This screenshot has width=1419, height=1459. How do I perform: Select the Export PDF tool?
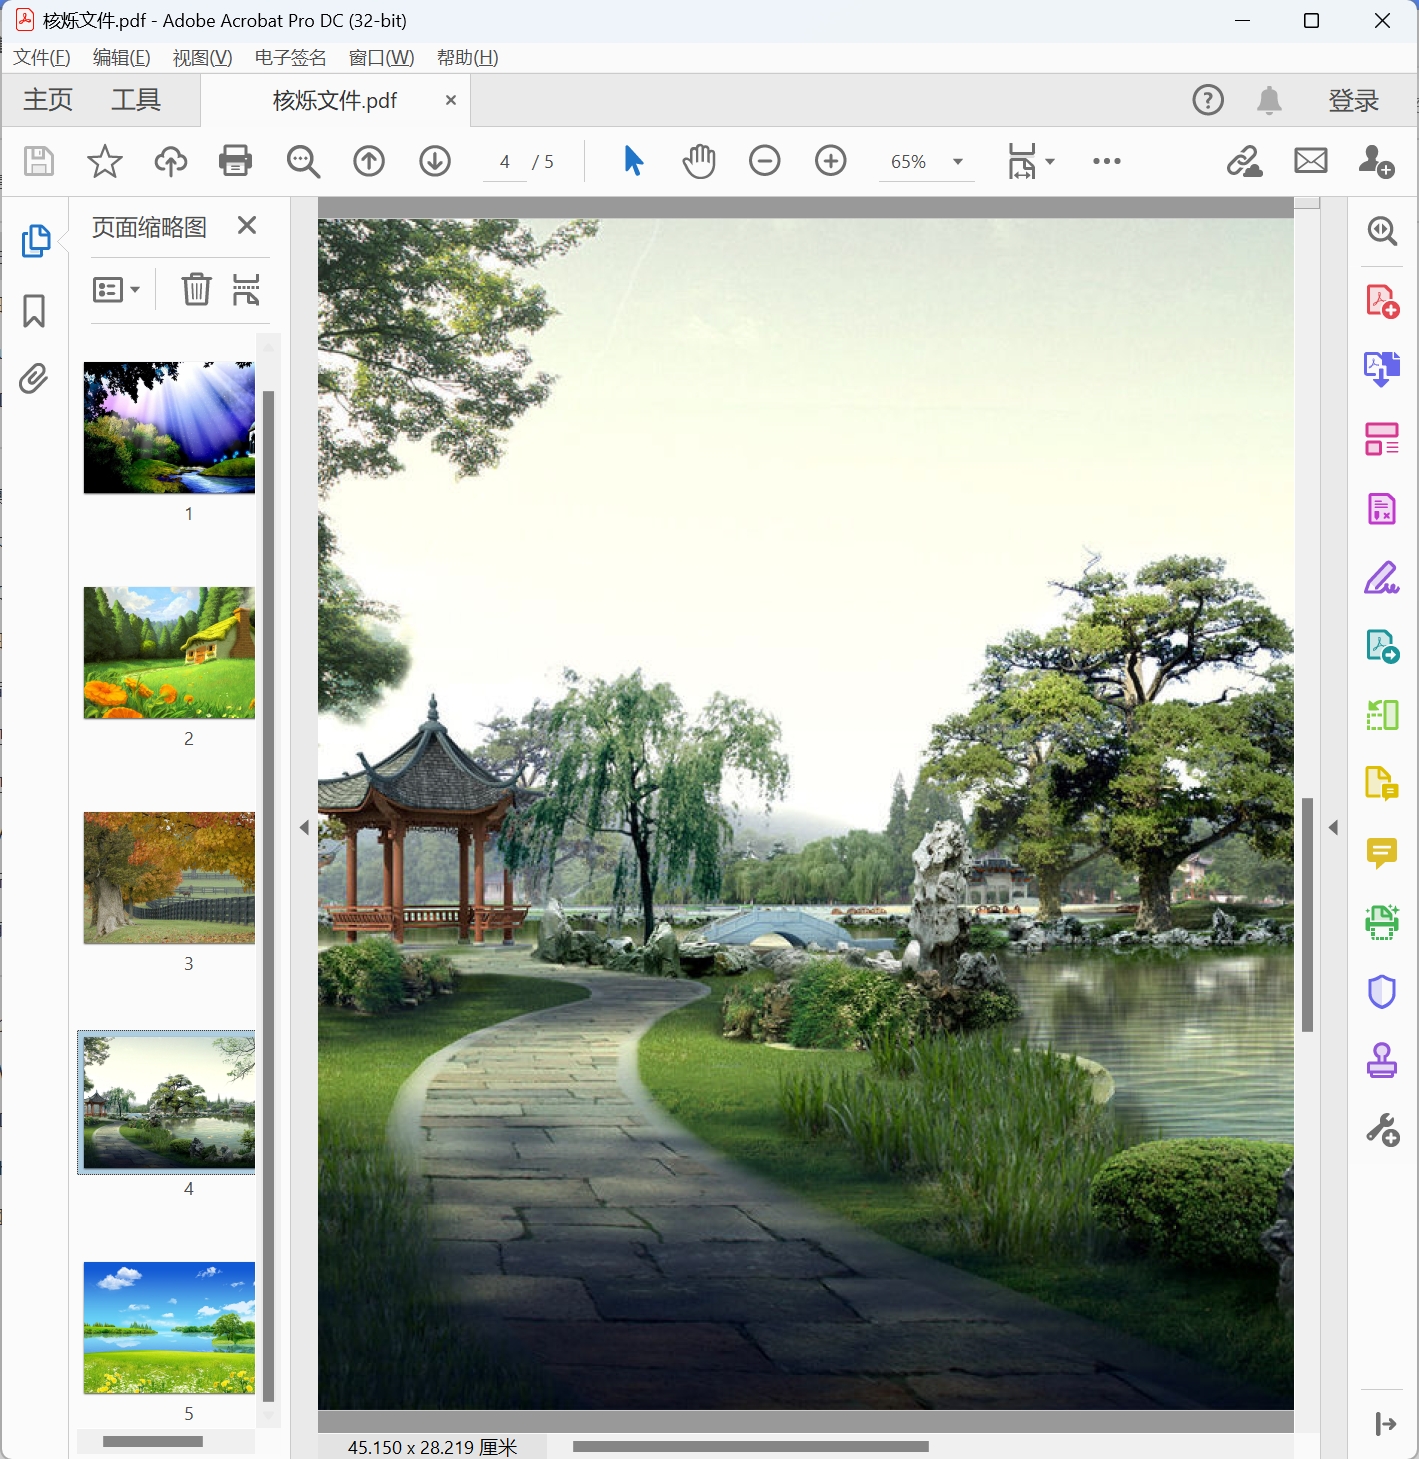(1382, 368)
